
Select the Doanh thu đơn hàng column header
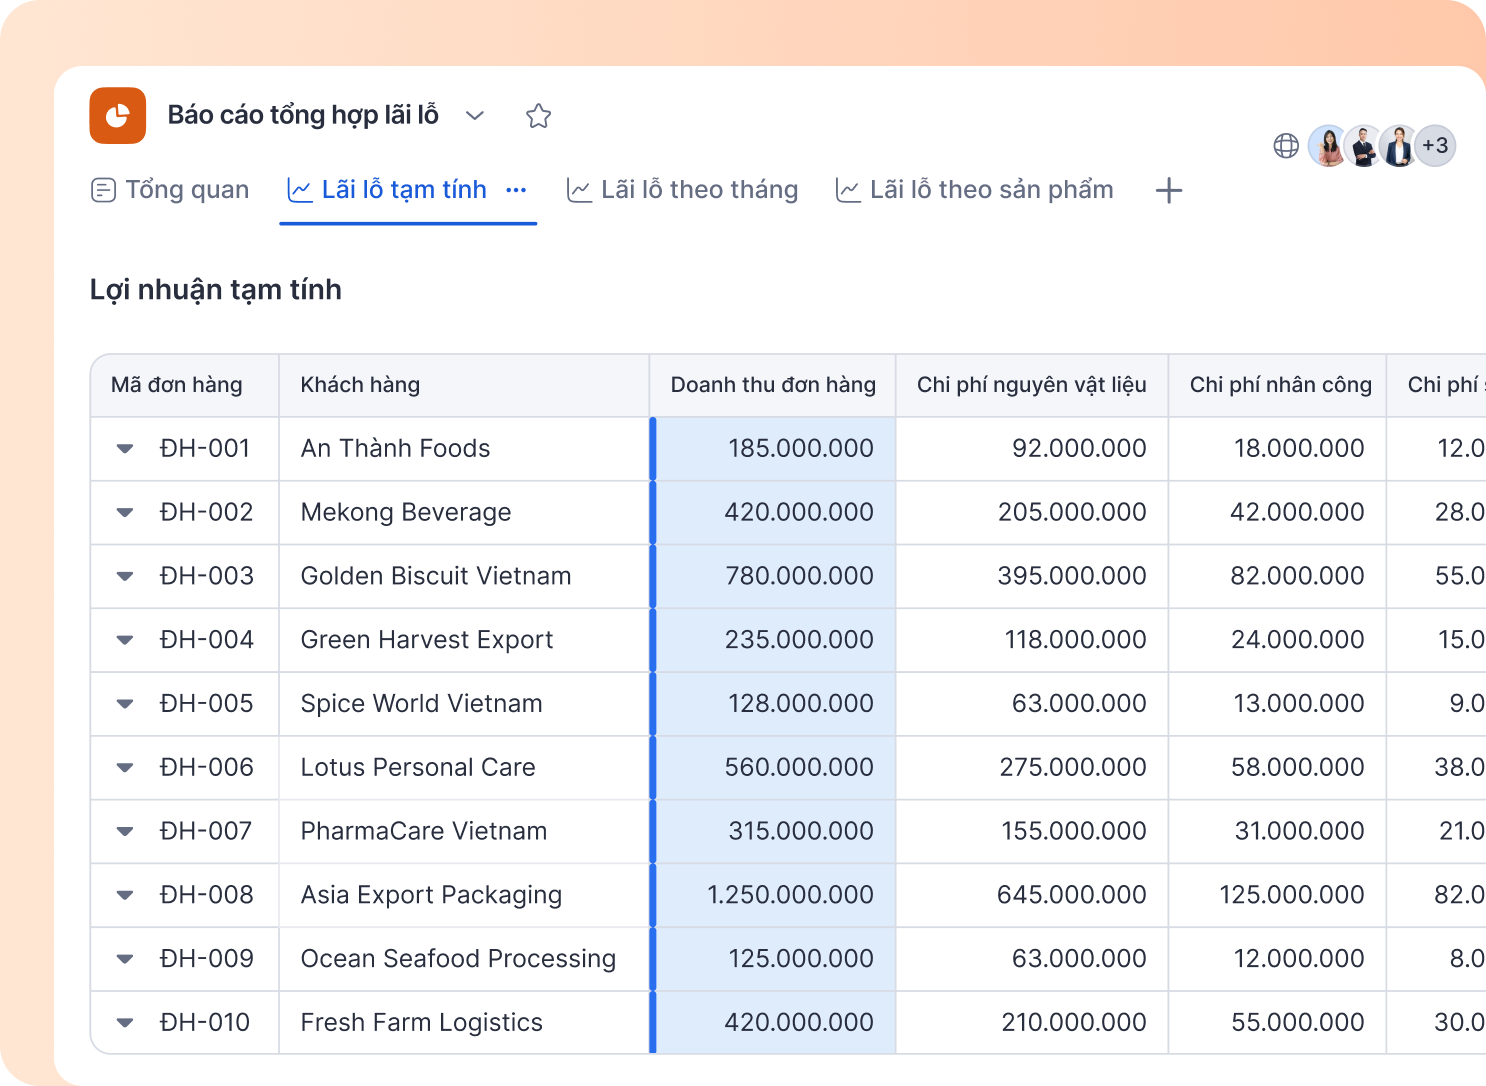(x=773, y=385)
